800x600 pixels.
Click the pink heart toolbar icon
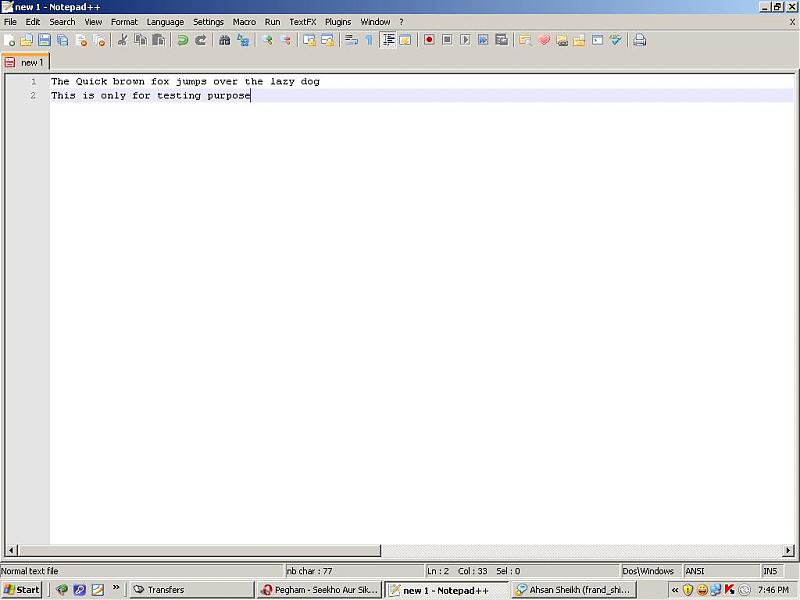544,40
